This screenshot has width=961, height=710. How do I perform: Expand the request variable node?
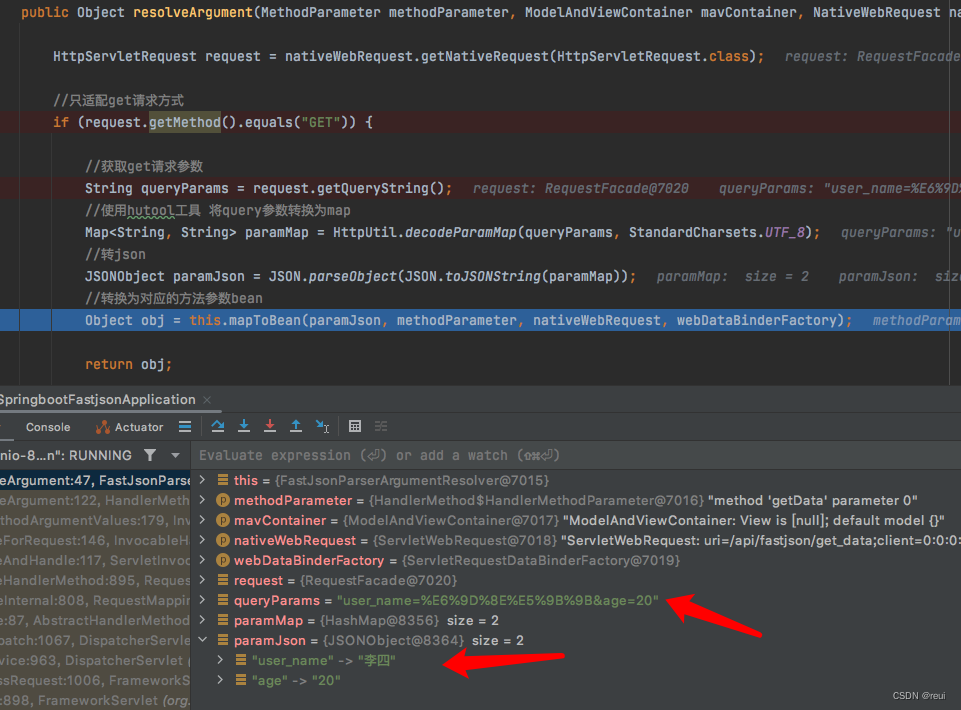[x=203, y=580]
